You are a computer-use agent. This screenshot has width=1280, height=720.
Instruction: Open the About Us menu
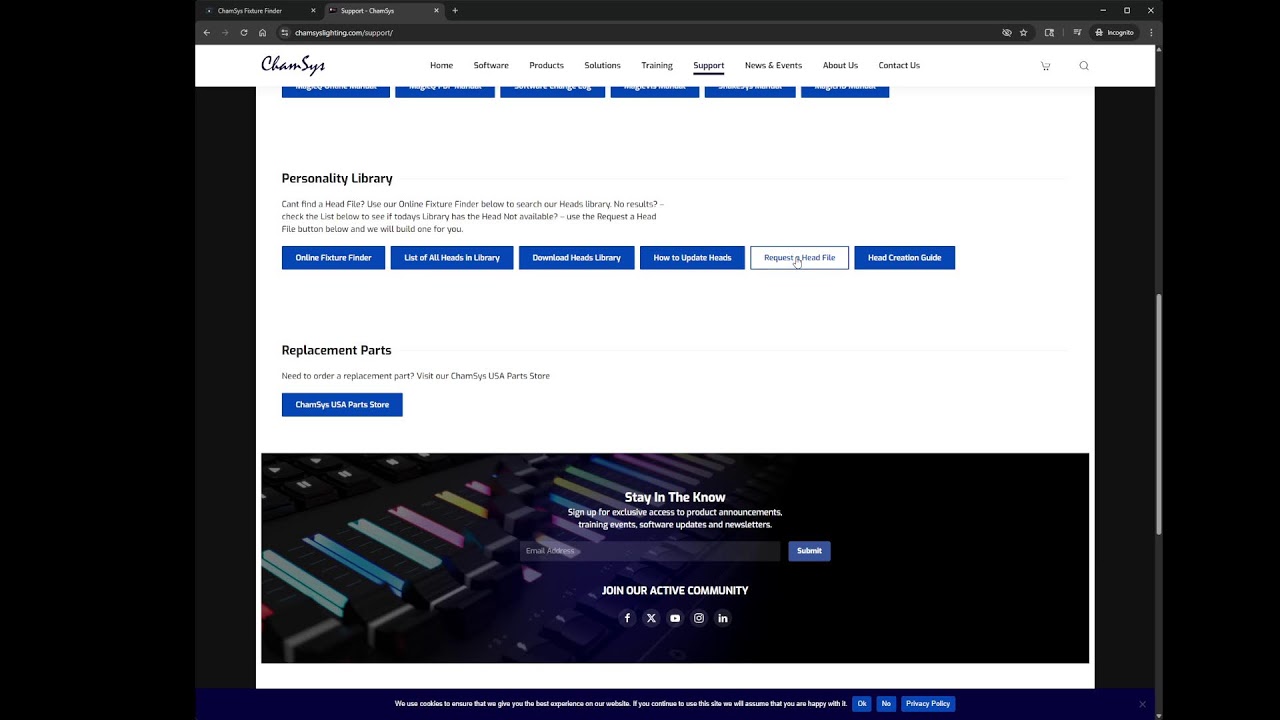tap(840, 66)
